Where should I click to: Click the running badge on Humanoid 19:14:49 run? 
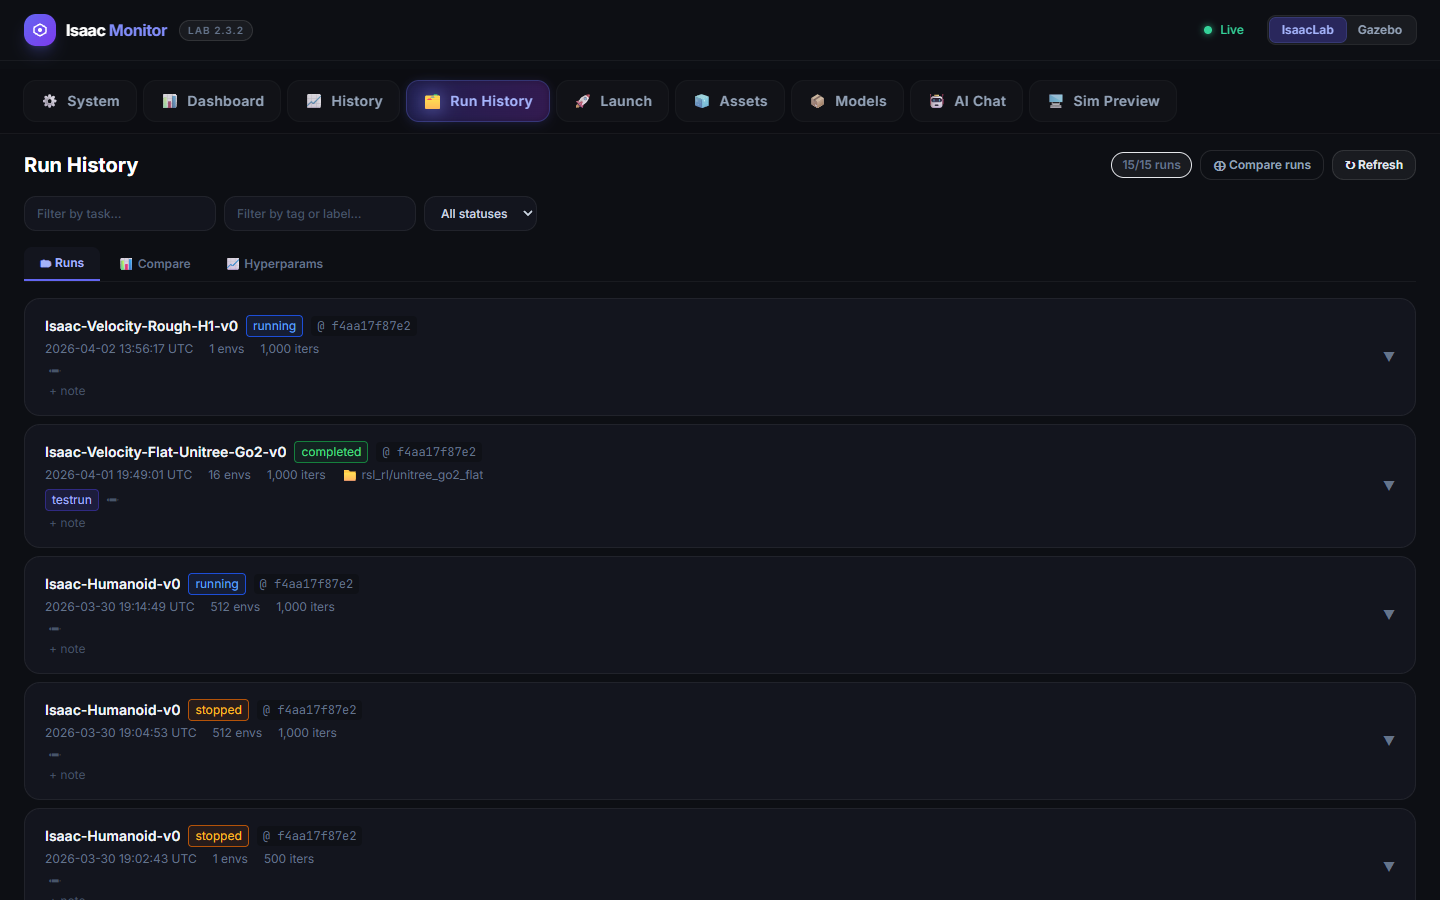[x=217, y=584]
